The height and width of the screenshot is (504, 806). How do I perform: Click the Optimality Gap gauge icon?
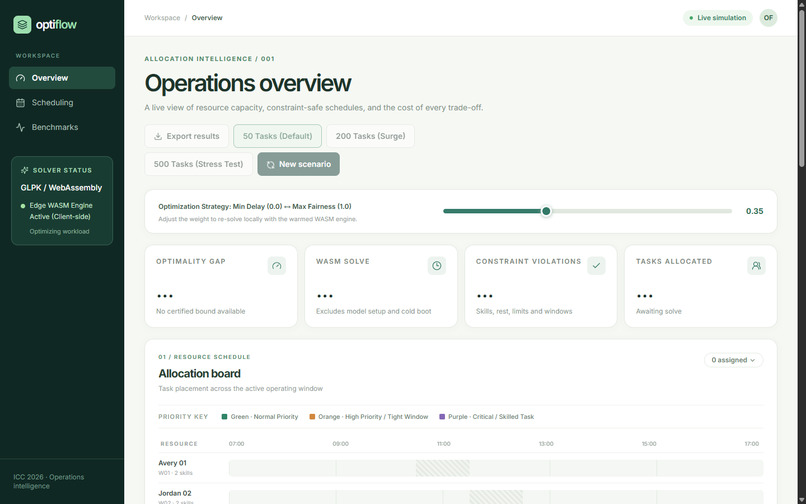[x=277, y=266]
